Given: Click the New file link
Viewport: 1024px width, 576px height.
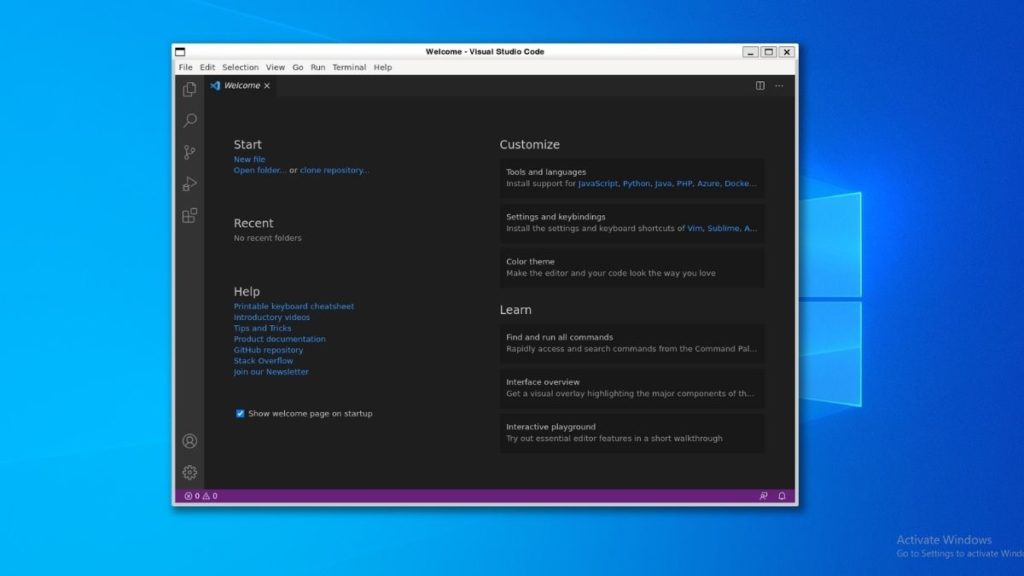Looking at the screenshot, I should click(x=248, y=158).
